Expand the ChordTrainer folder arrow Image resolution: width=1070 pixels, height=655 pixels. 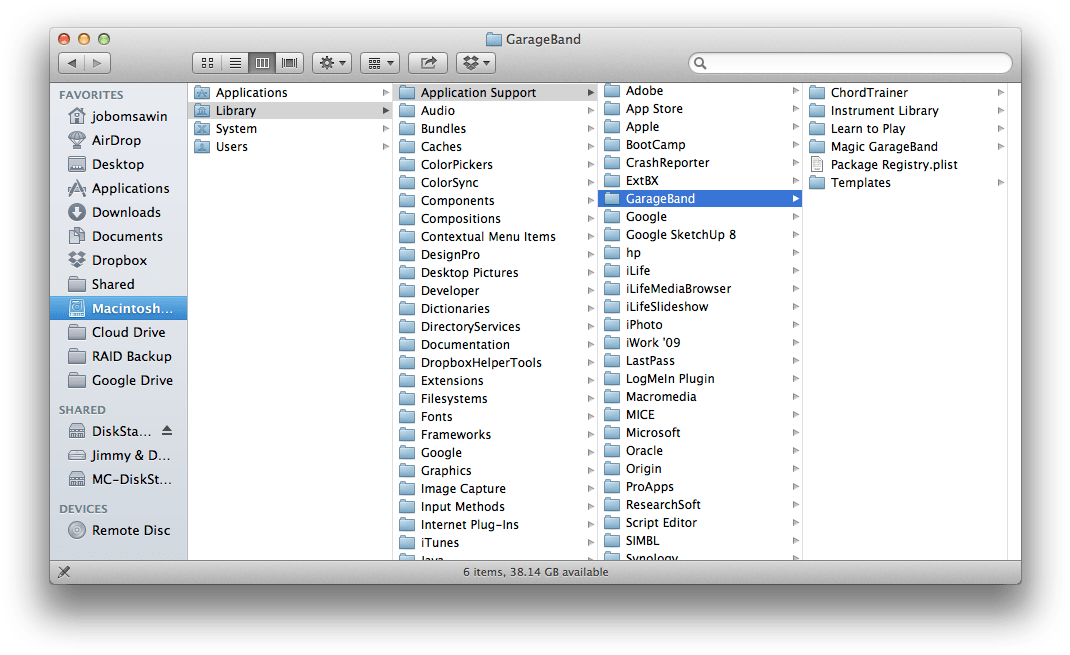click(1000, 92)
